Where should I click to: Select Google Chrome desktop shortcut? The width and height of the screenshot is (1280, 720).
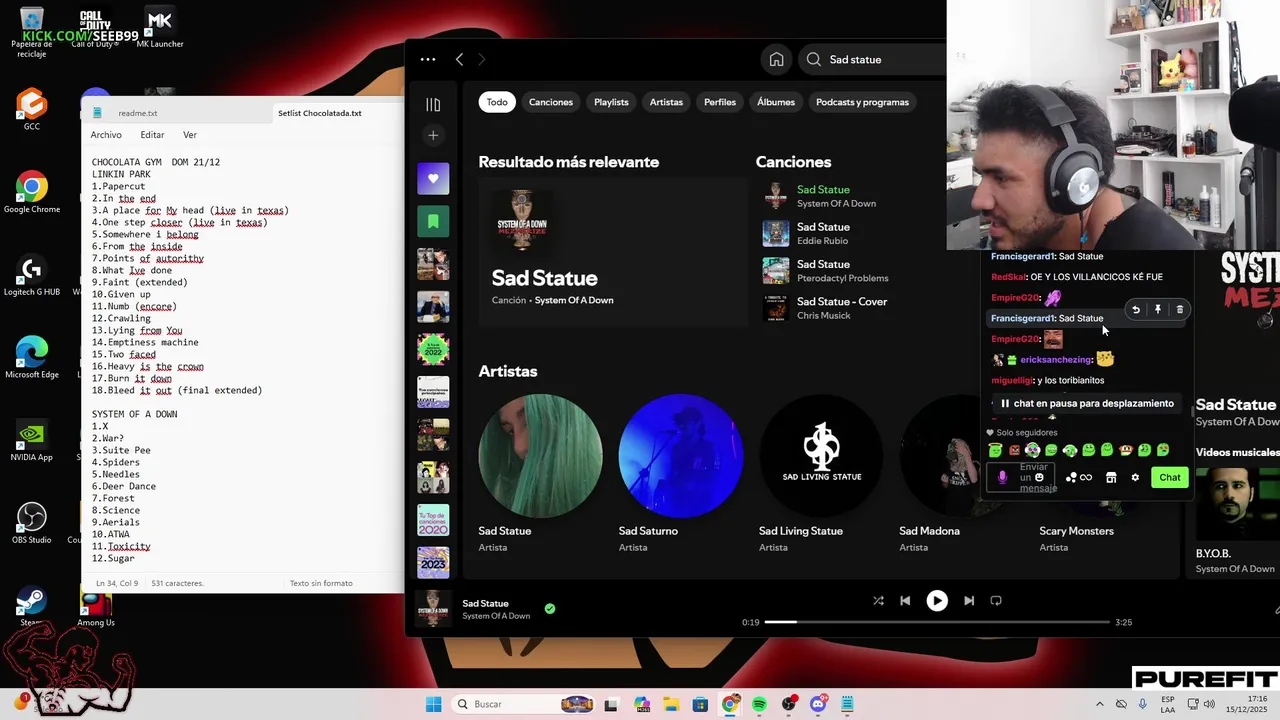click(x=32, y=193)
